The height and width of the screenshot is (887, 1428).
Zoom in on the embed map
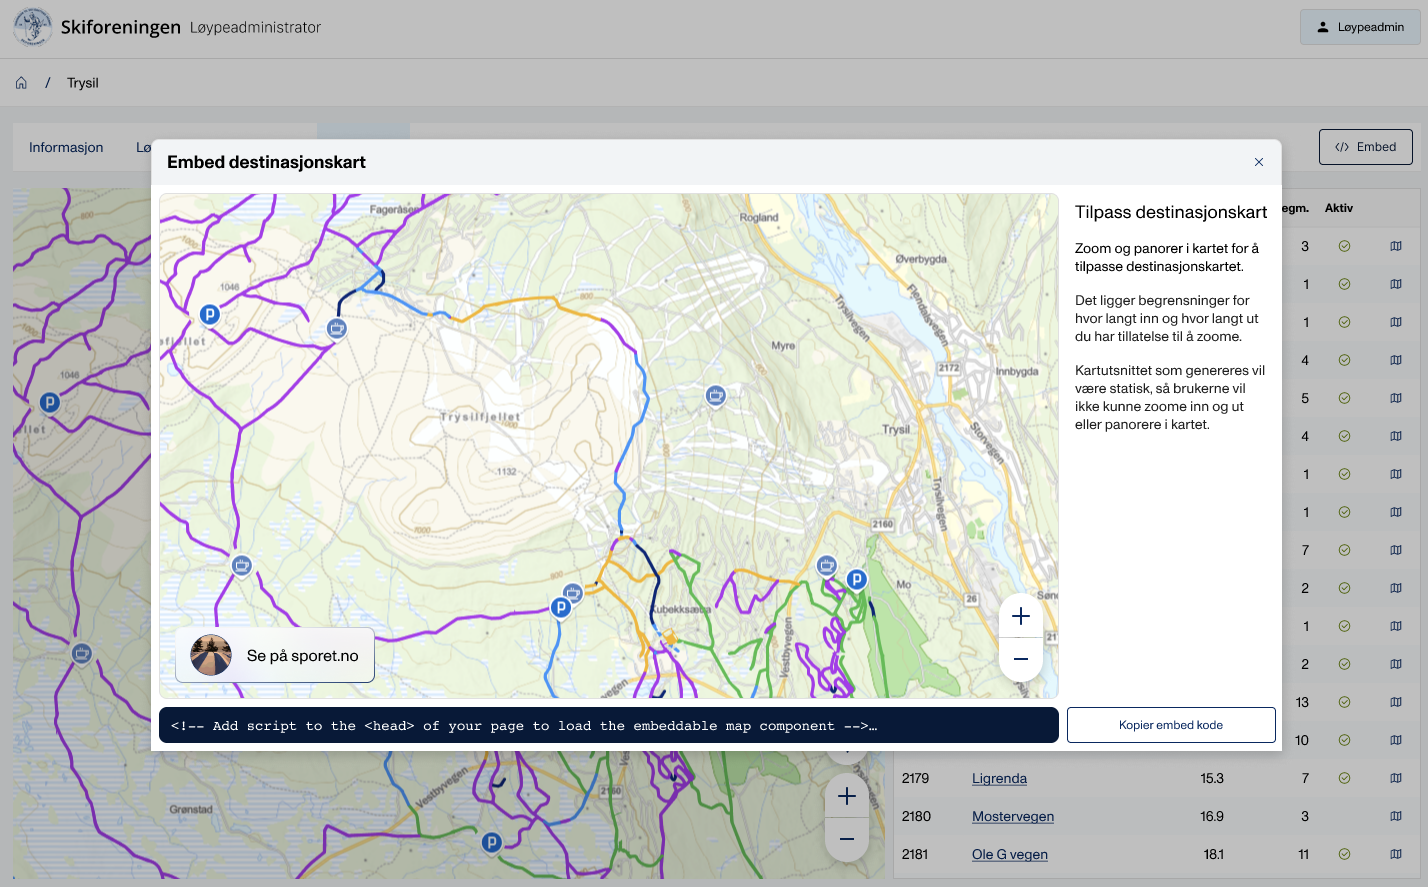click(x=1020, y=616)
